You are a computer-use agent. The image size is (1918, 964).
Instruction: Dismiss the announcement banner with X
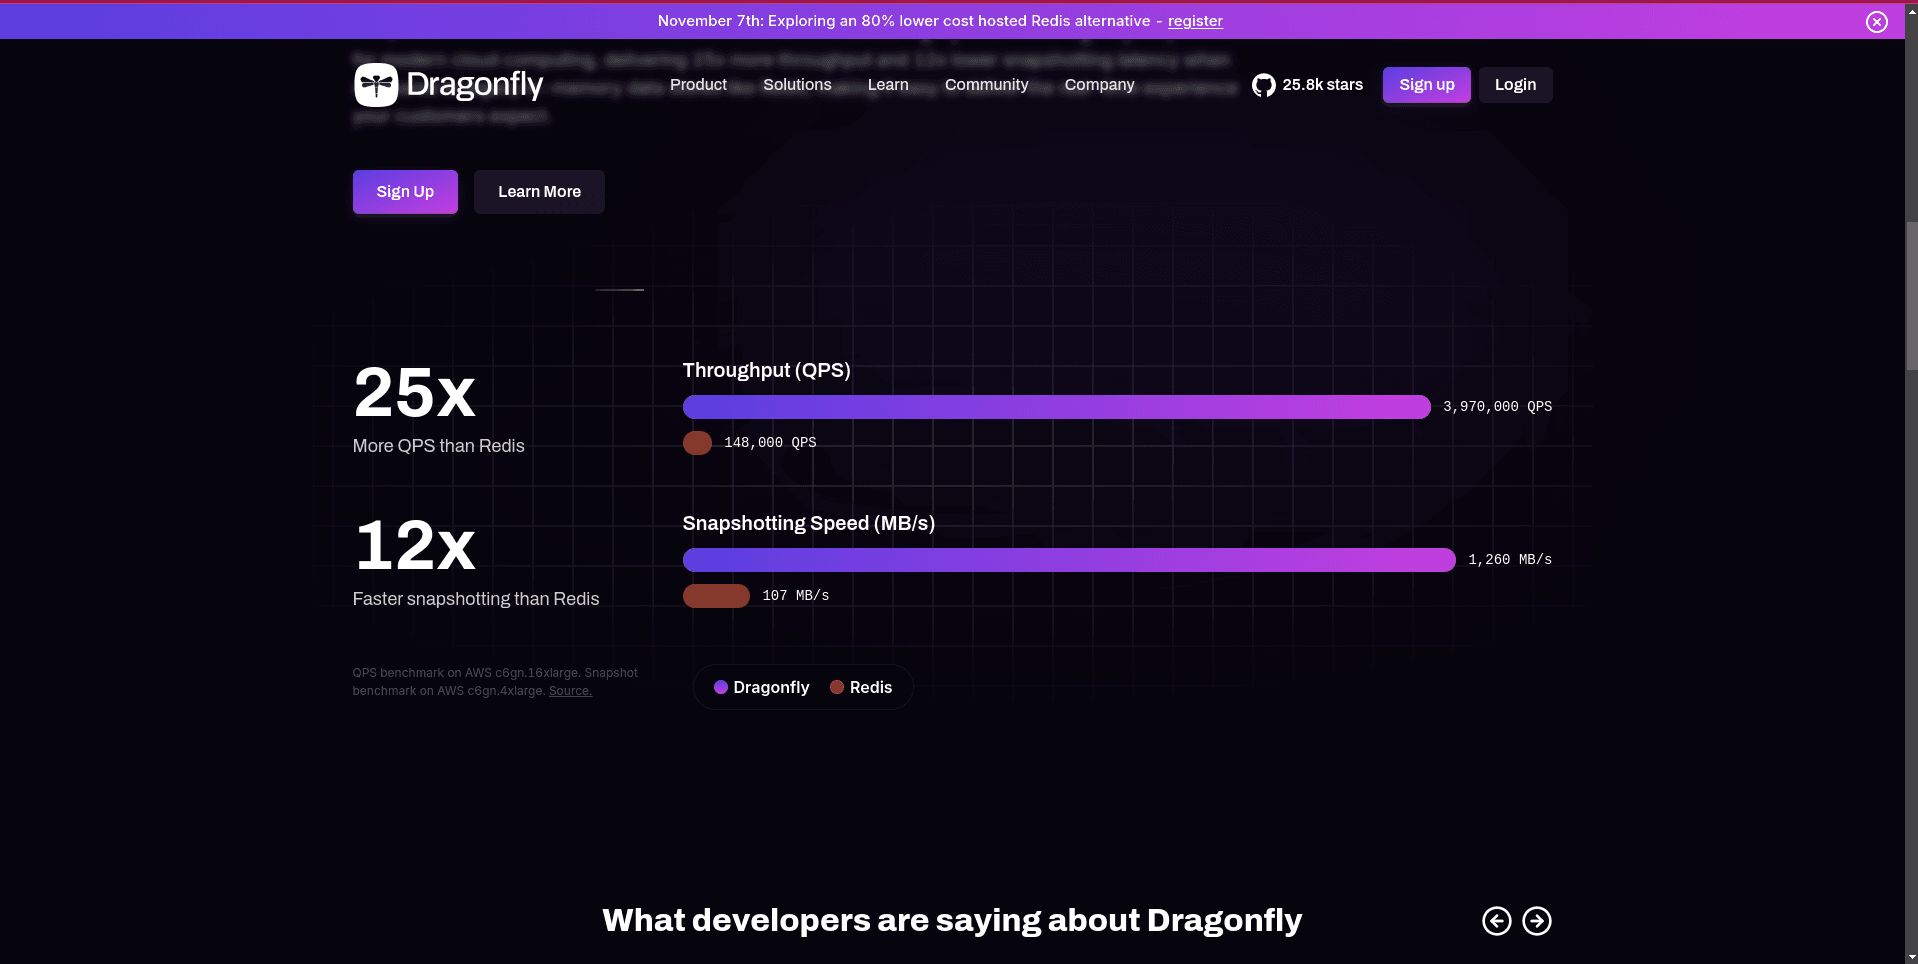[1877, 22]
